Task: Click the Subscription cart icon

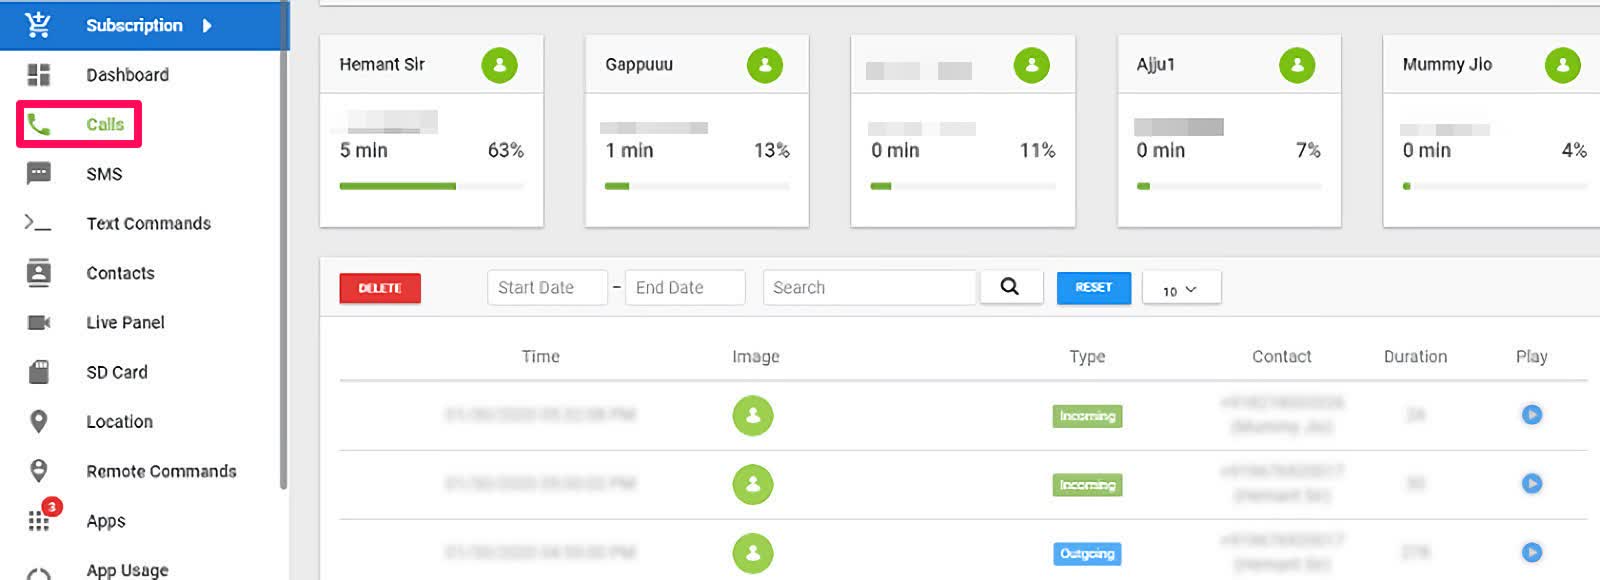Action: coord(38,25)
